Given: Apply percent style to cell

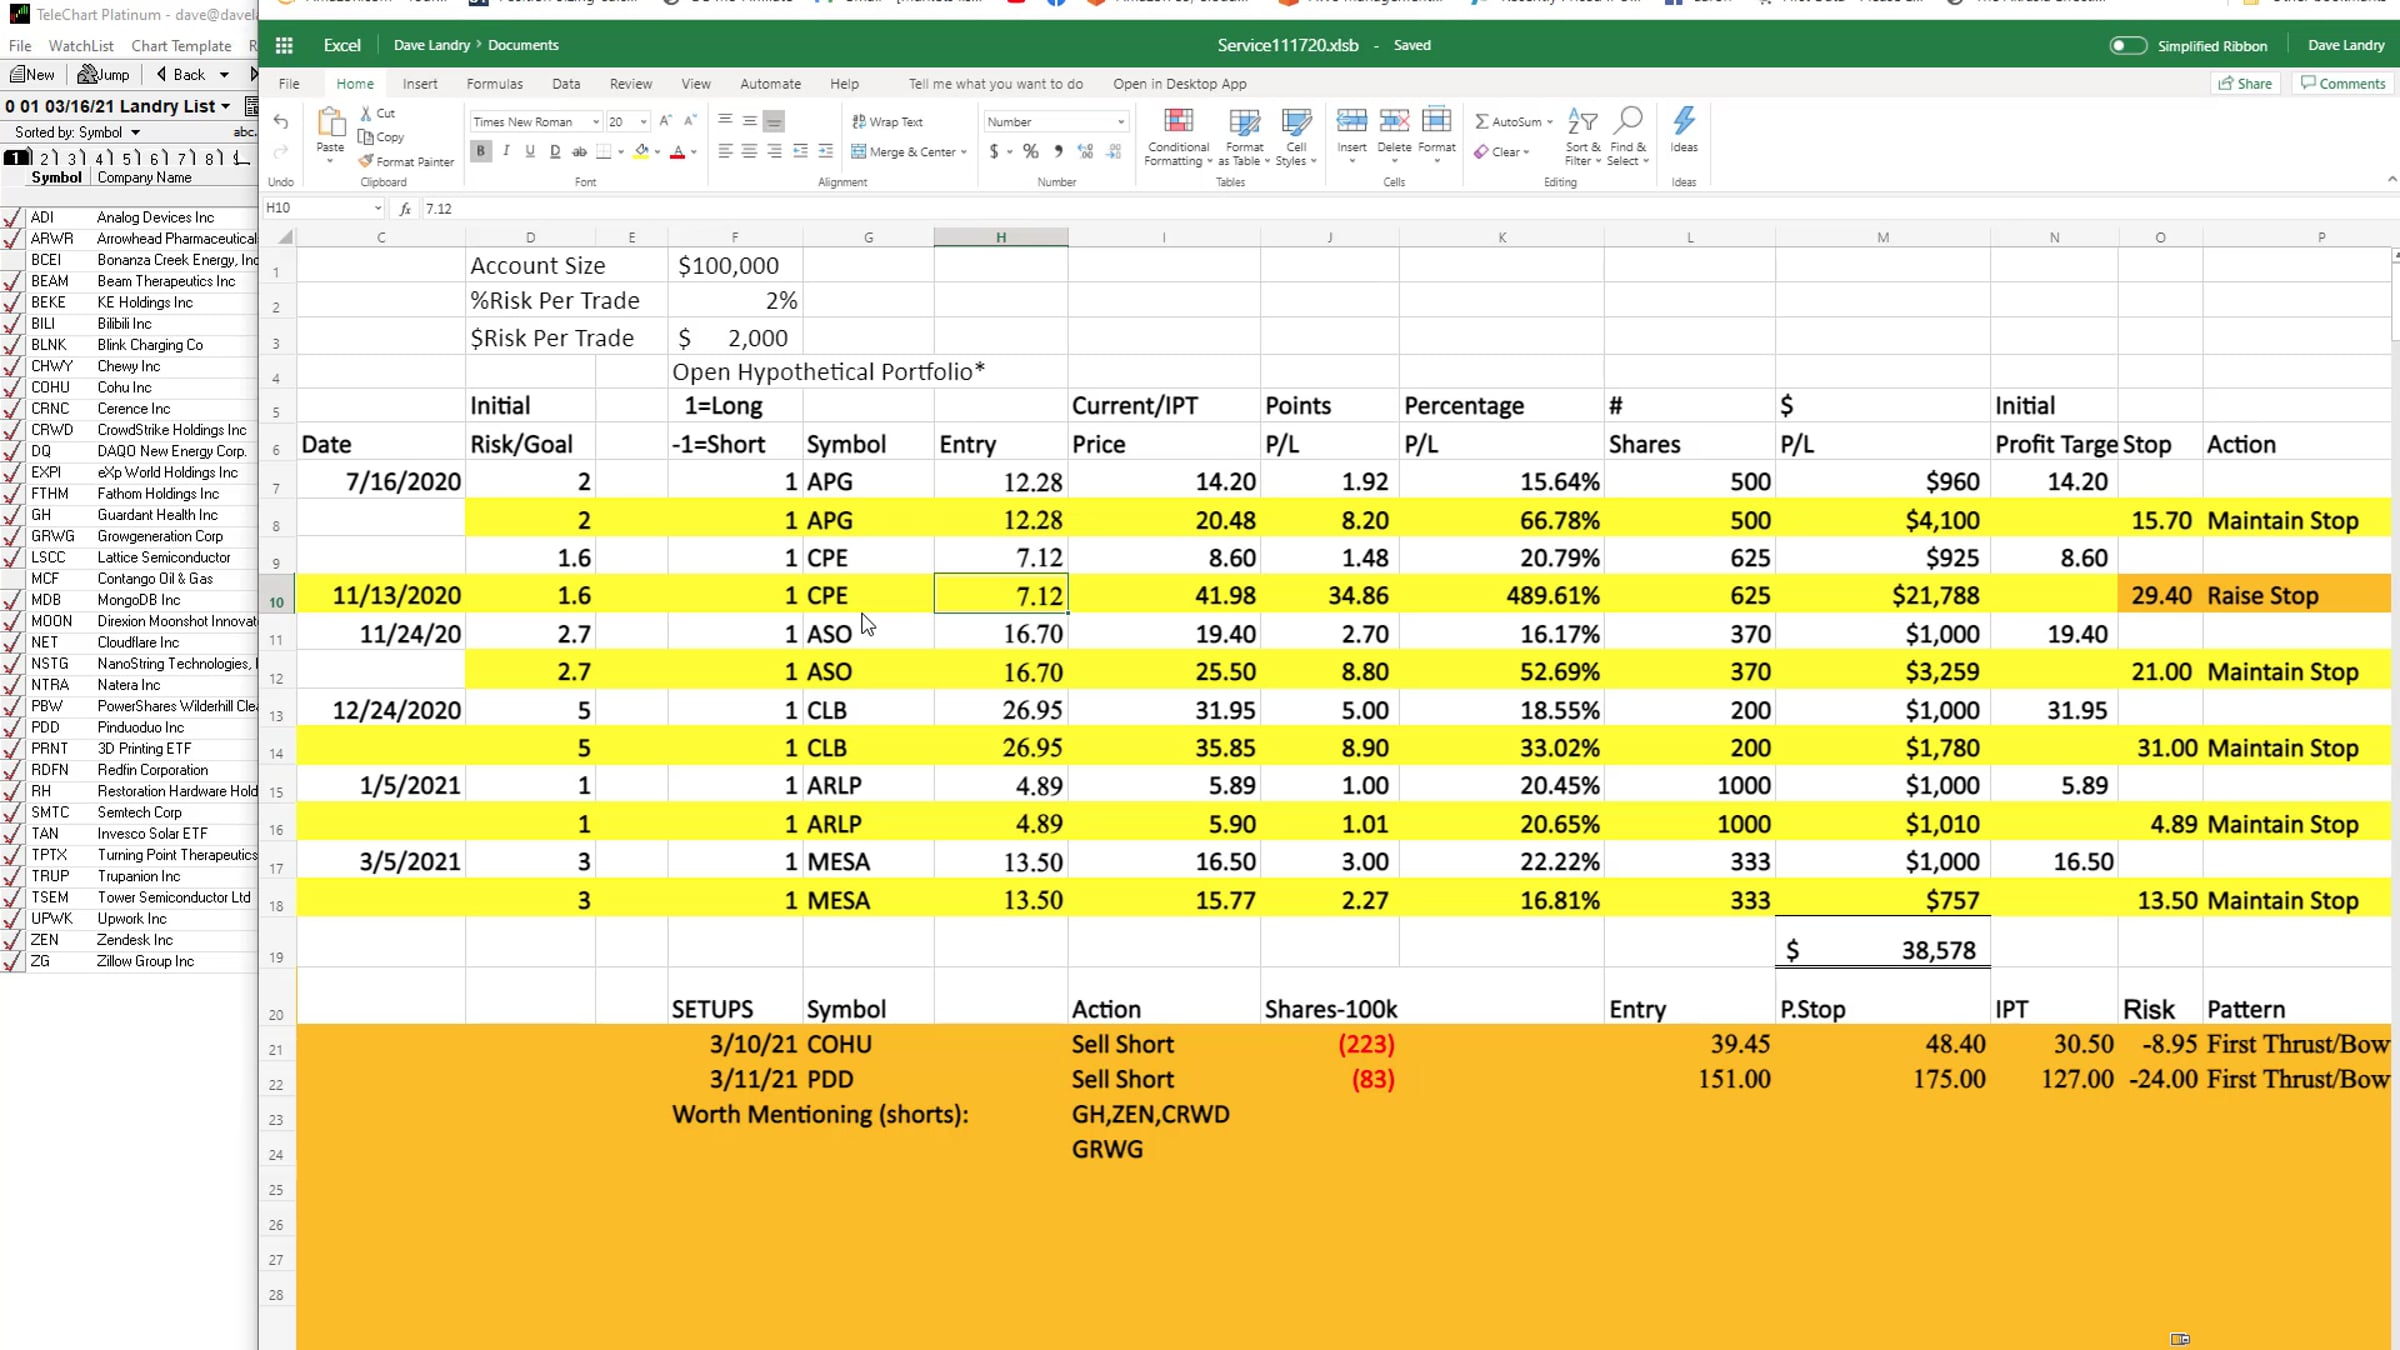Looking at the screenshot, I should (x=1031, y=152).
